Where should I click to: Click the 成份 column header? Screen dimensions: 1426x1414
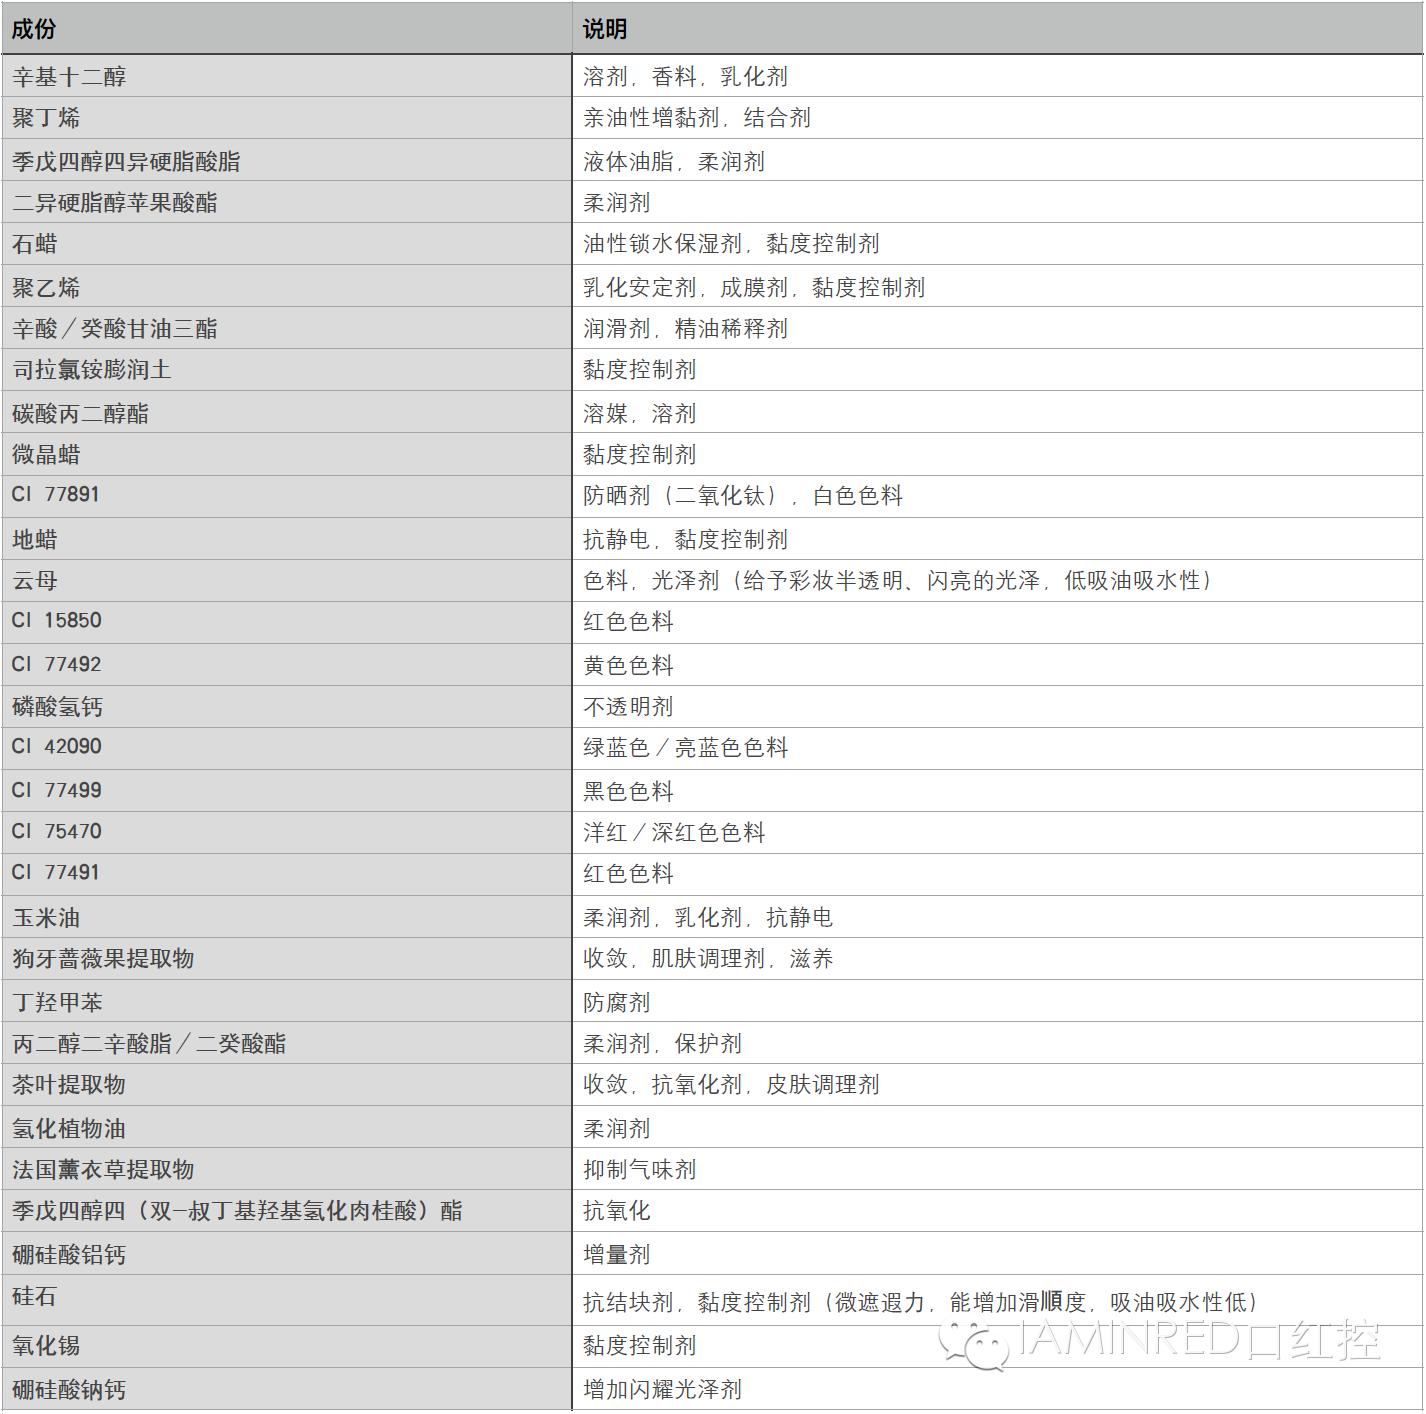coord(34,29)
